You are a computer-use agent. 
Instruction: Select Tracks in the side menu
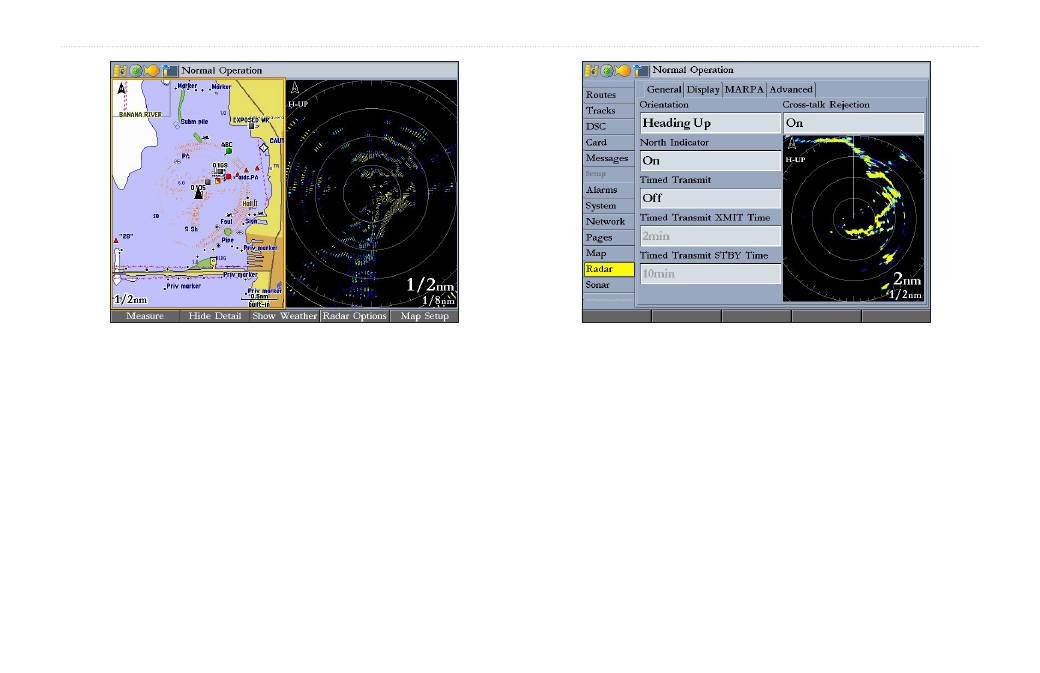pyautogui.click(x=609, y=111)
